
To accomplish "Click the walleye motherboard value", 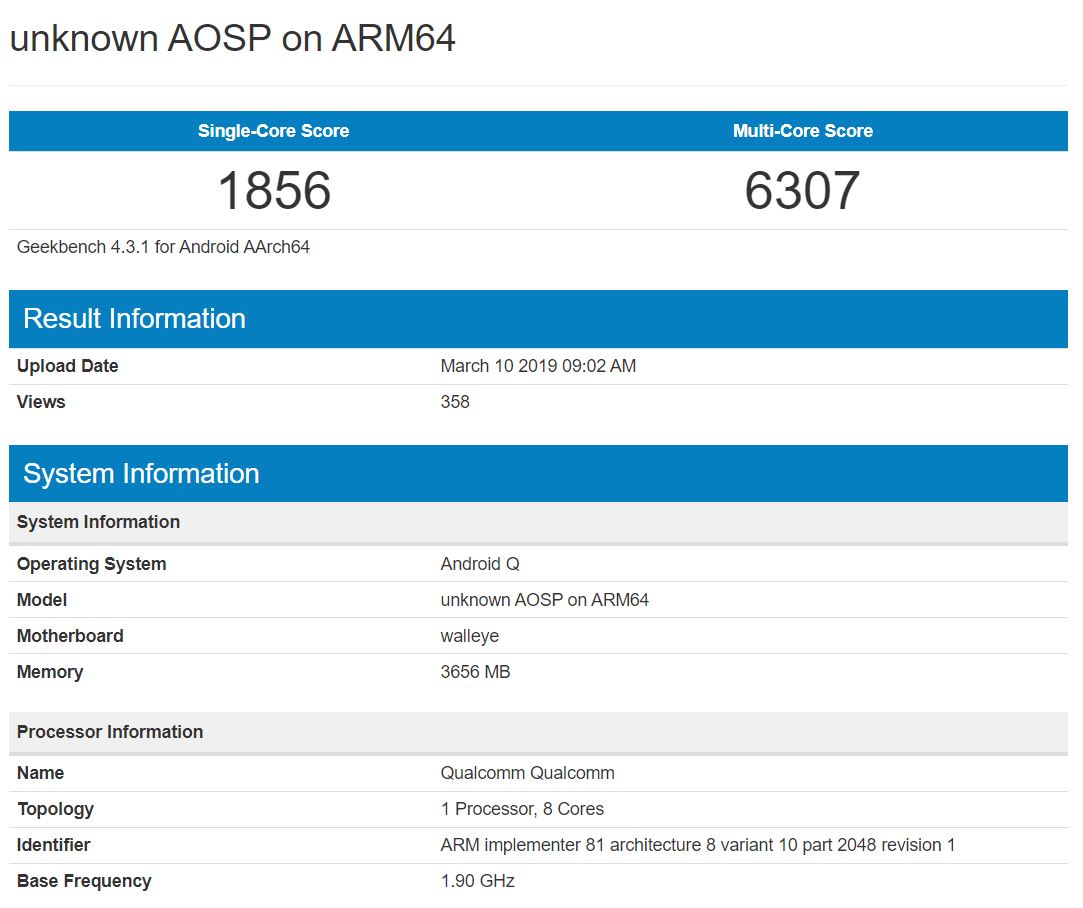I will [x=469, y=636].
